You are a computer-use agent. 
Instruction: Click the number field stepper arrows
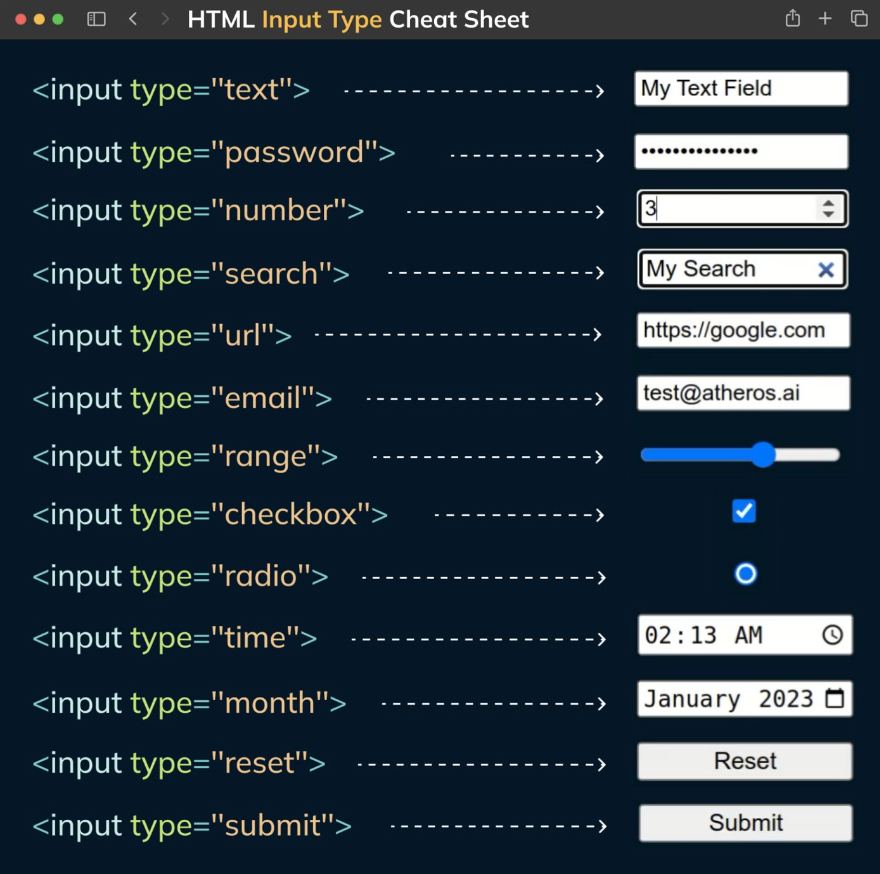coord(827,209)
